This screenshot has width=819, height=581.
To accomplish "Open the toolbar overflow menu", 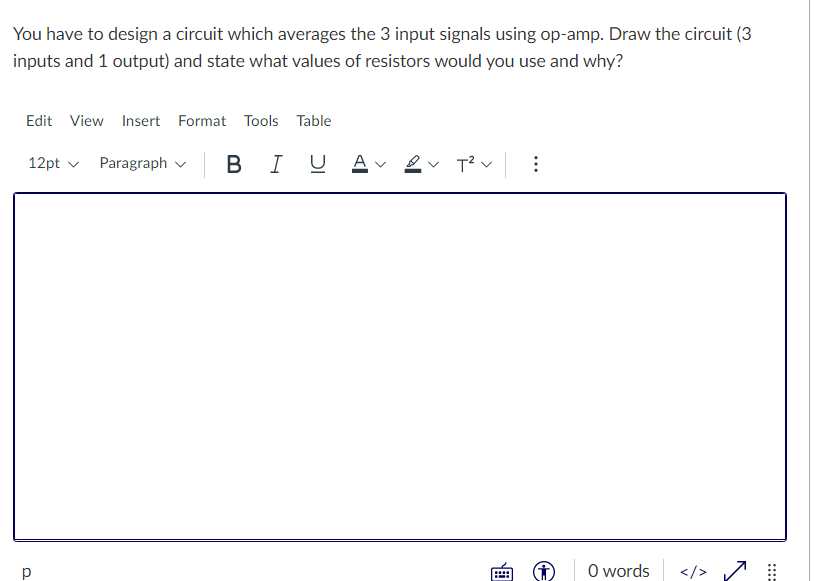I will [x=536, y=164].
